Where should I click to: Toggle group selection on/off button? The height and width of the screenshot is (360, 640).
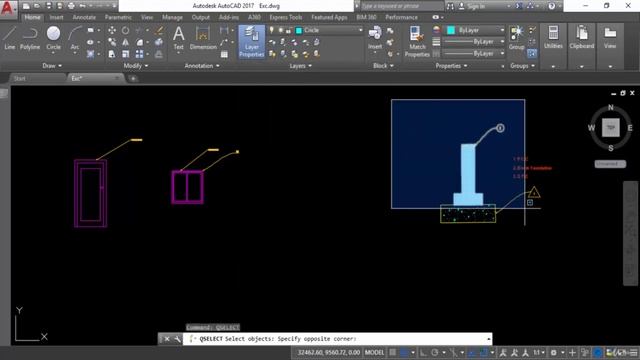coord(532,53)
